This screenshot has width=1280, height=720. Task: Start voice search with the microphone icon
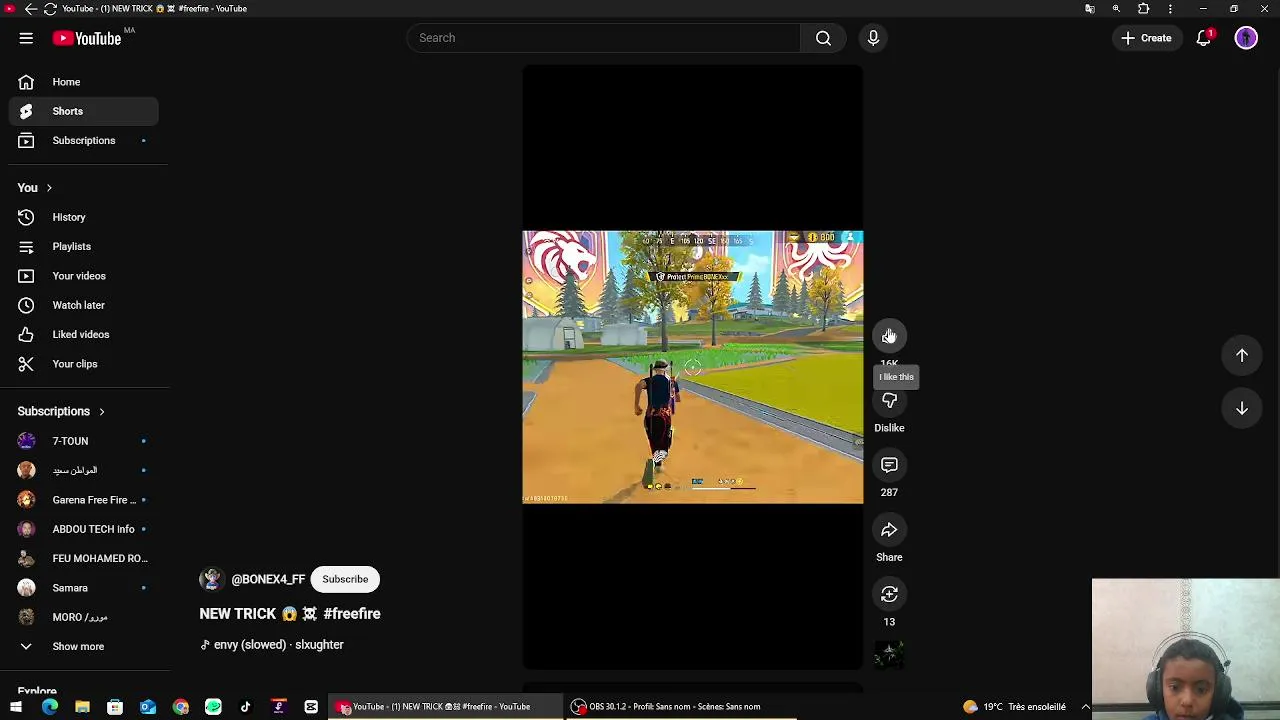(x=873, y=38)
